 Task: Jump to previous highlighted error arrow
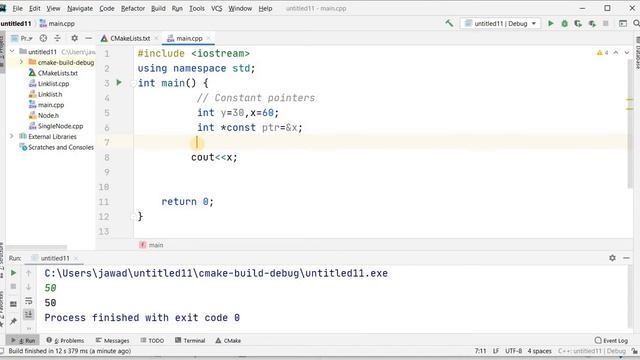[616, 53]
